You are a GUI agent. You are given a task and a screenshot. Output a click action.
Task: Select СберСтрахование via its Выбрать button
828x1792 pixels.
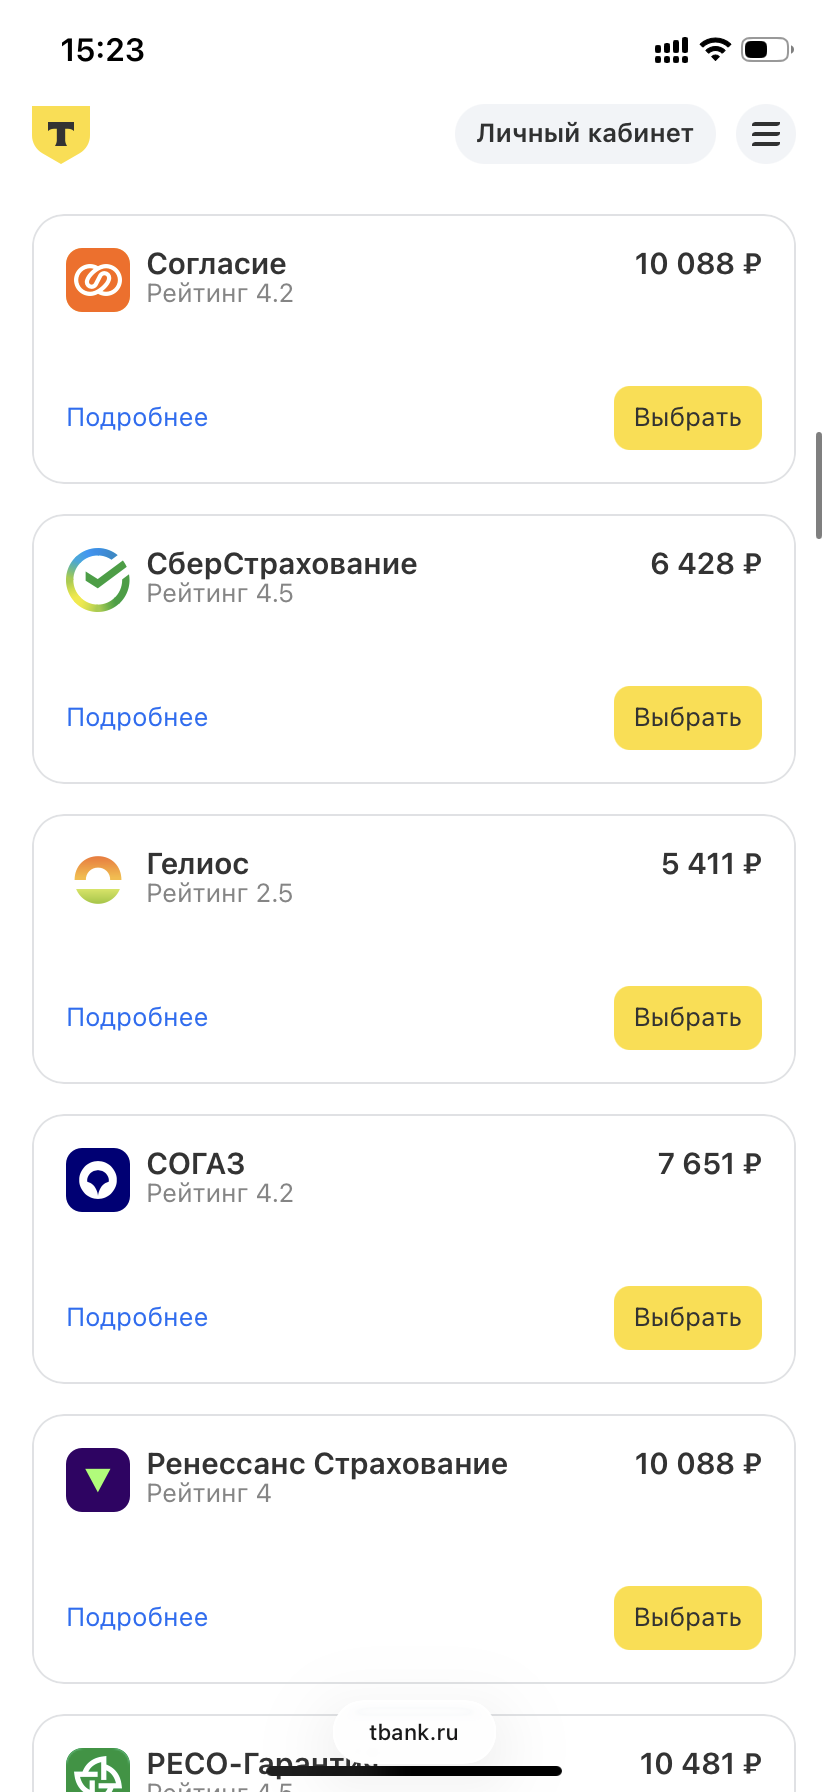pos(688,718)
